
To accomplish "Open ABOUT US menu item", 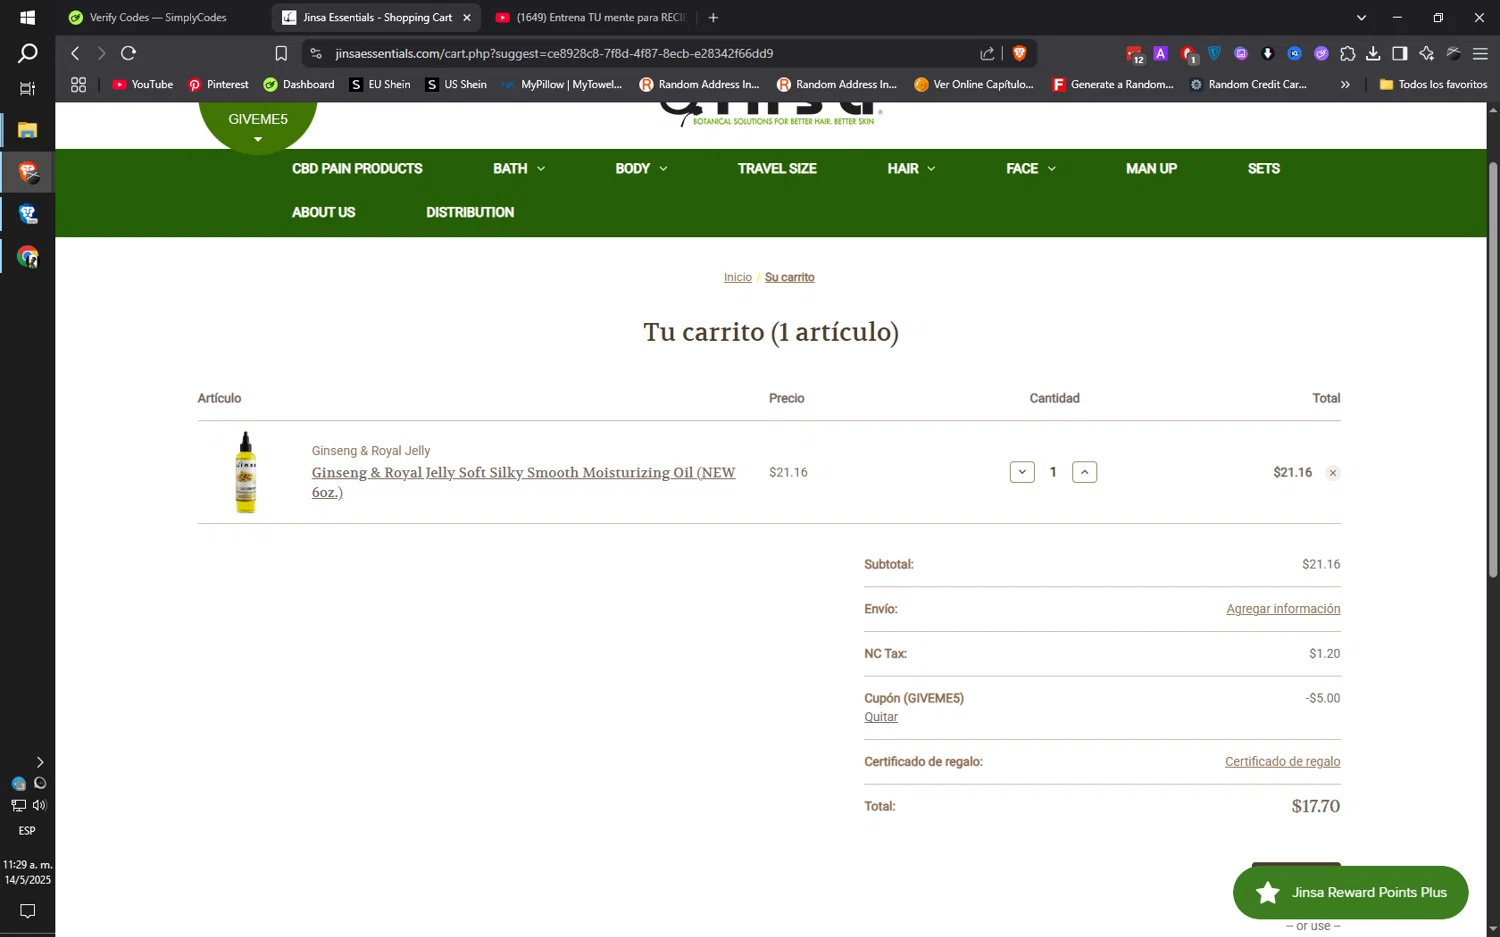I will click(x=323, y=212).
